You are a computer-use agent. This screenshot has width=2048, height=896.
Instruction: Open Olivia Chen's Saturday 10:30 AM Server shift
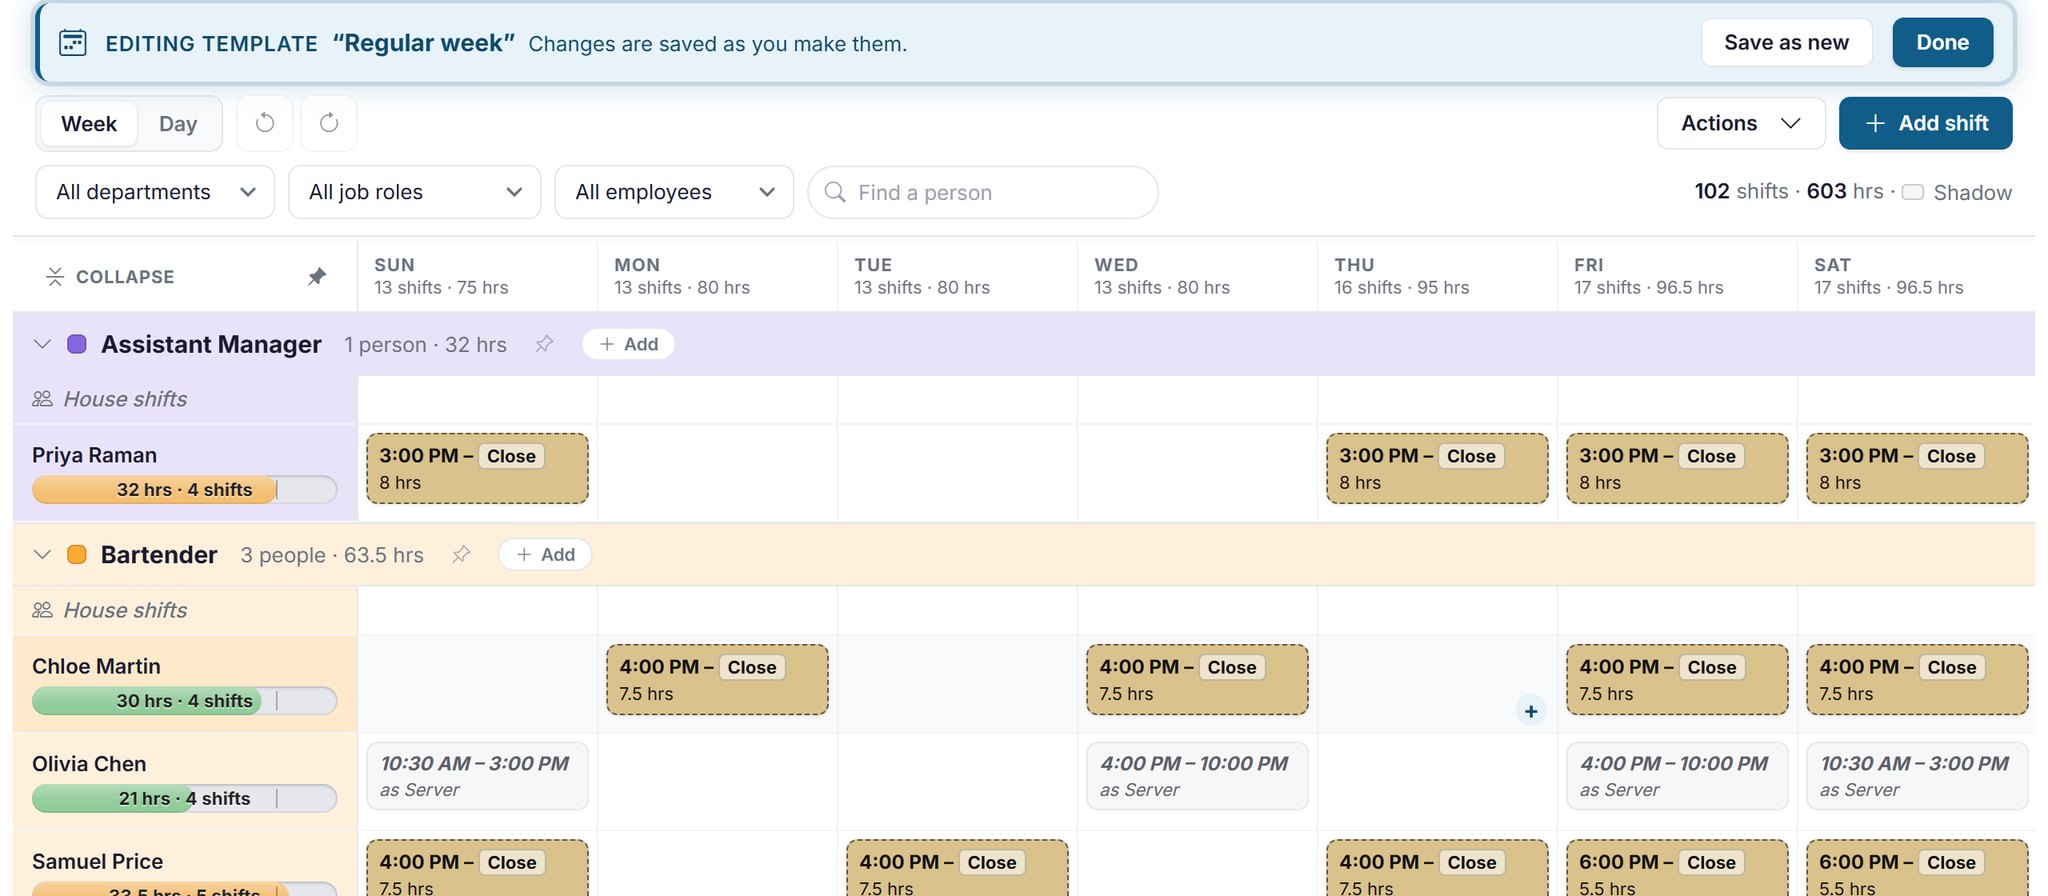[x=1917, y=776]
